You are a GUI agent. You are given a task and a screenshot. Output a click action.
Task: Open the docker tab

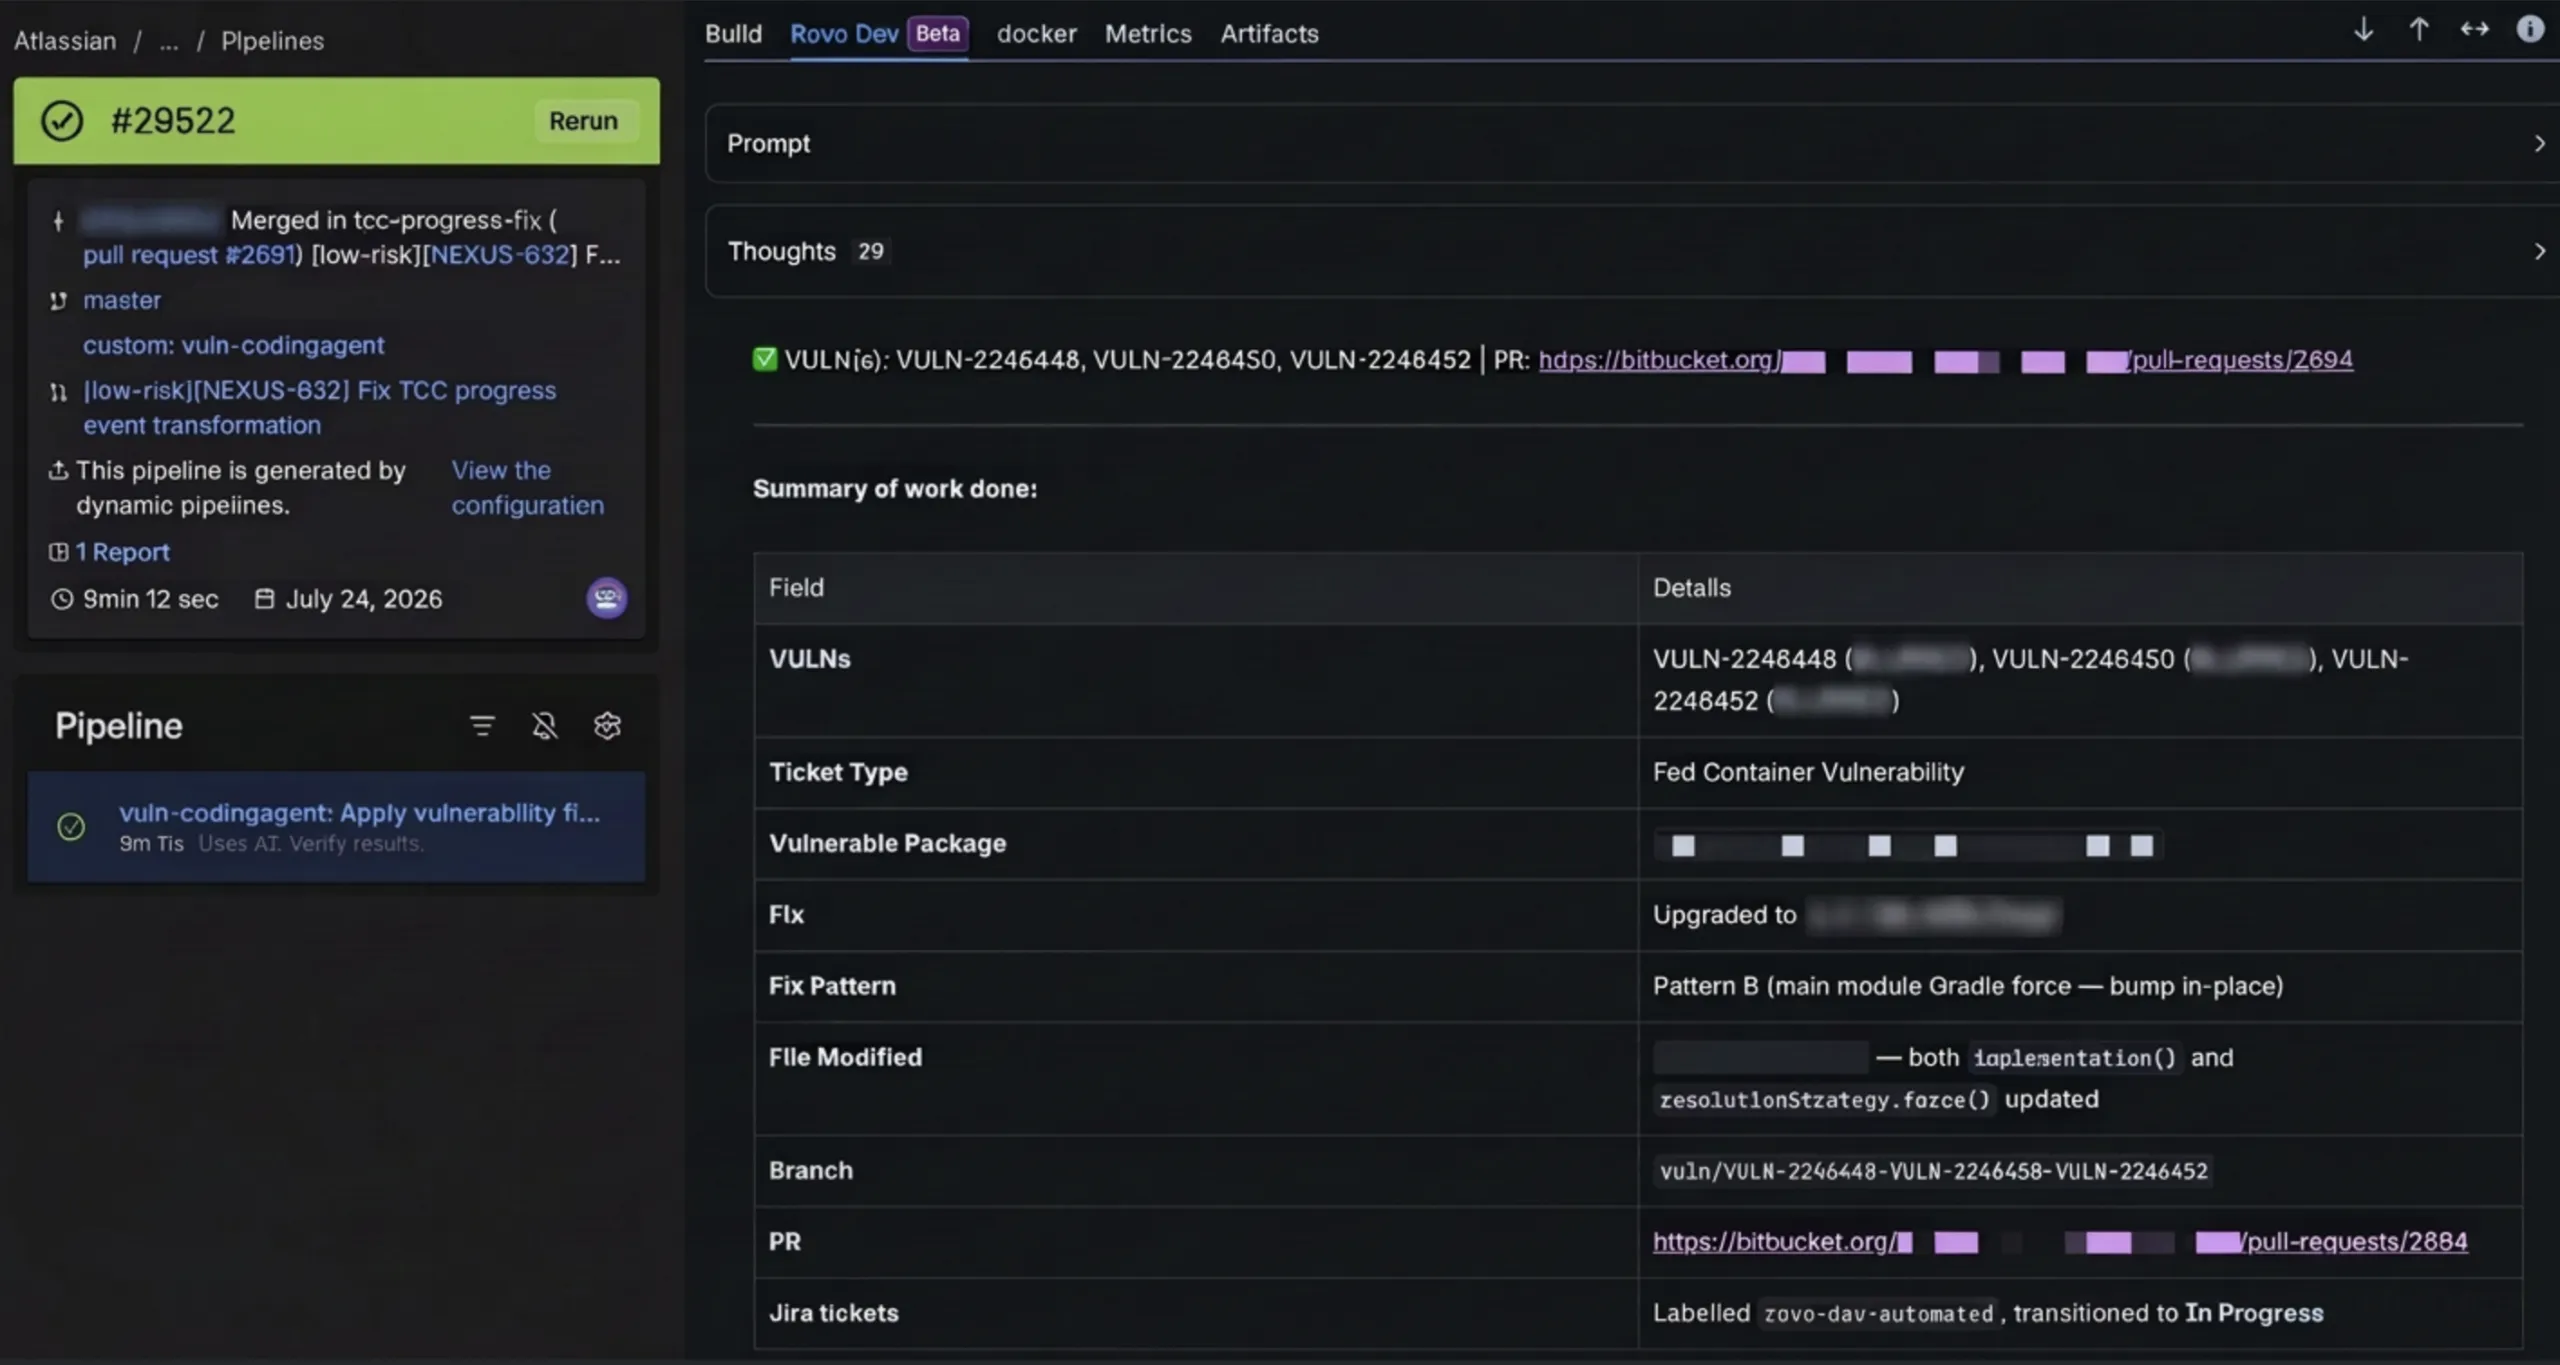click(x=1036, y=33)
